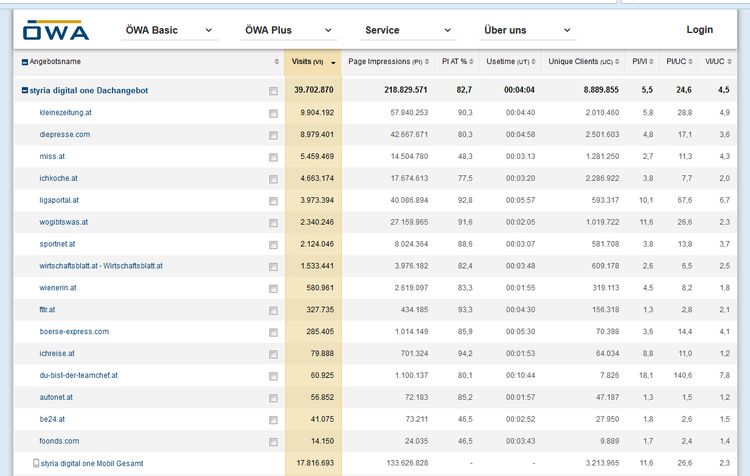Tick checkbox for du-bist-der-teamchef.at

click(273, 376)
